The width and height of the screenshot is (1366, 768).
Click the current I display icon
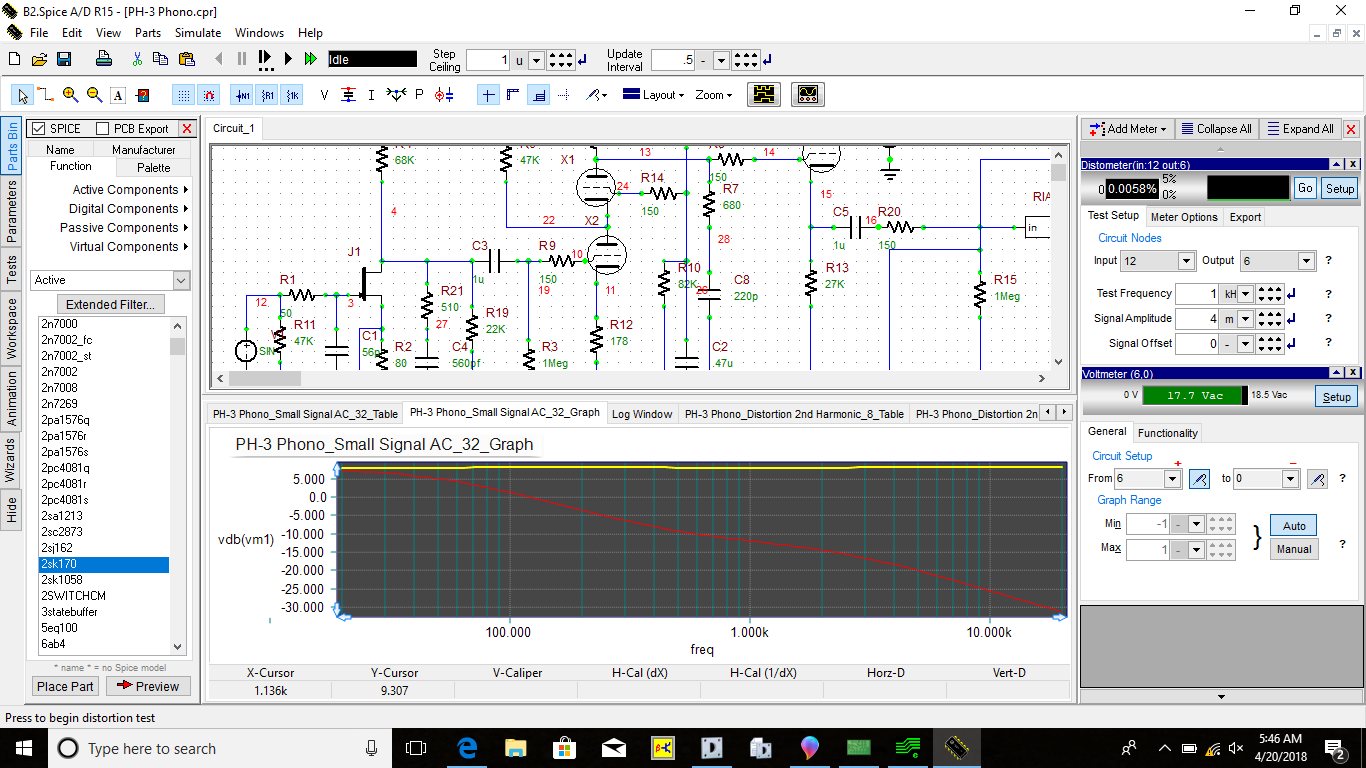371,95
